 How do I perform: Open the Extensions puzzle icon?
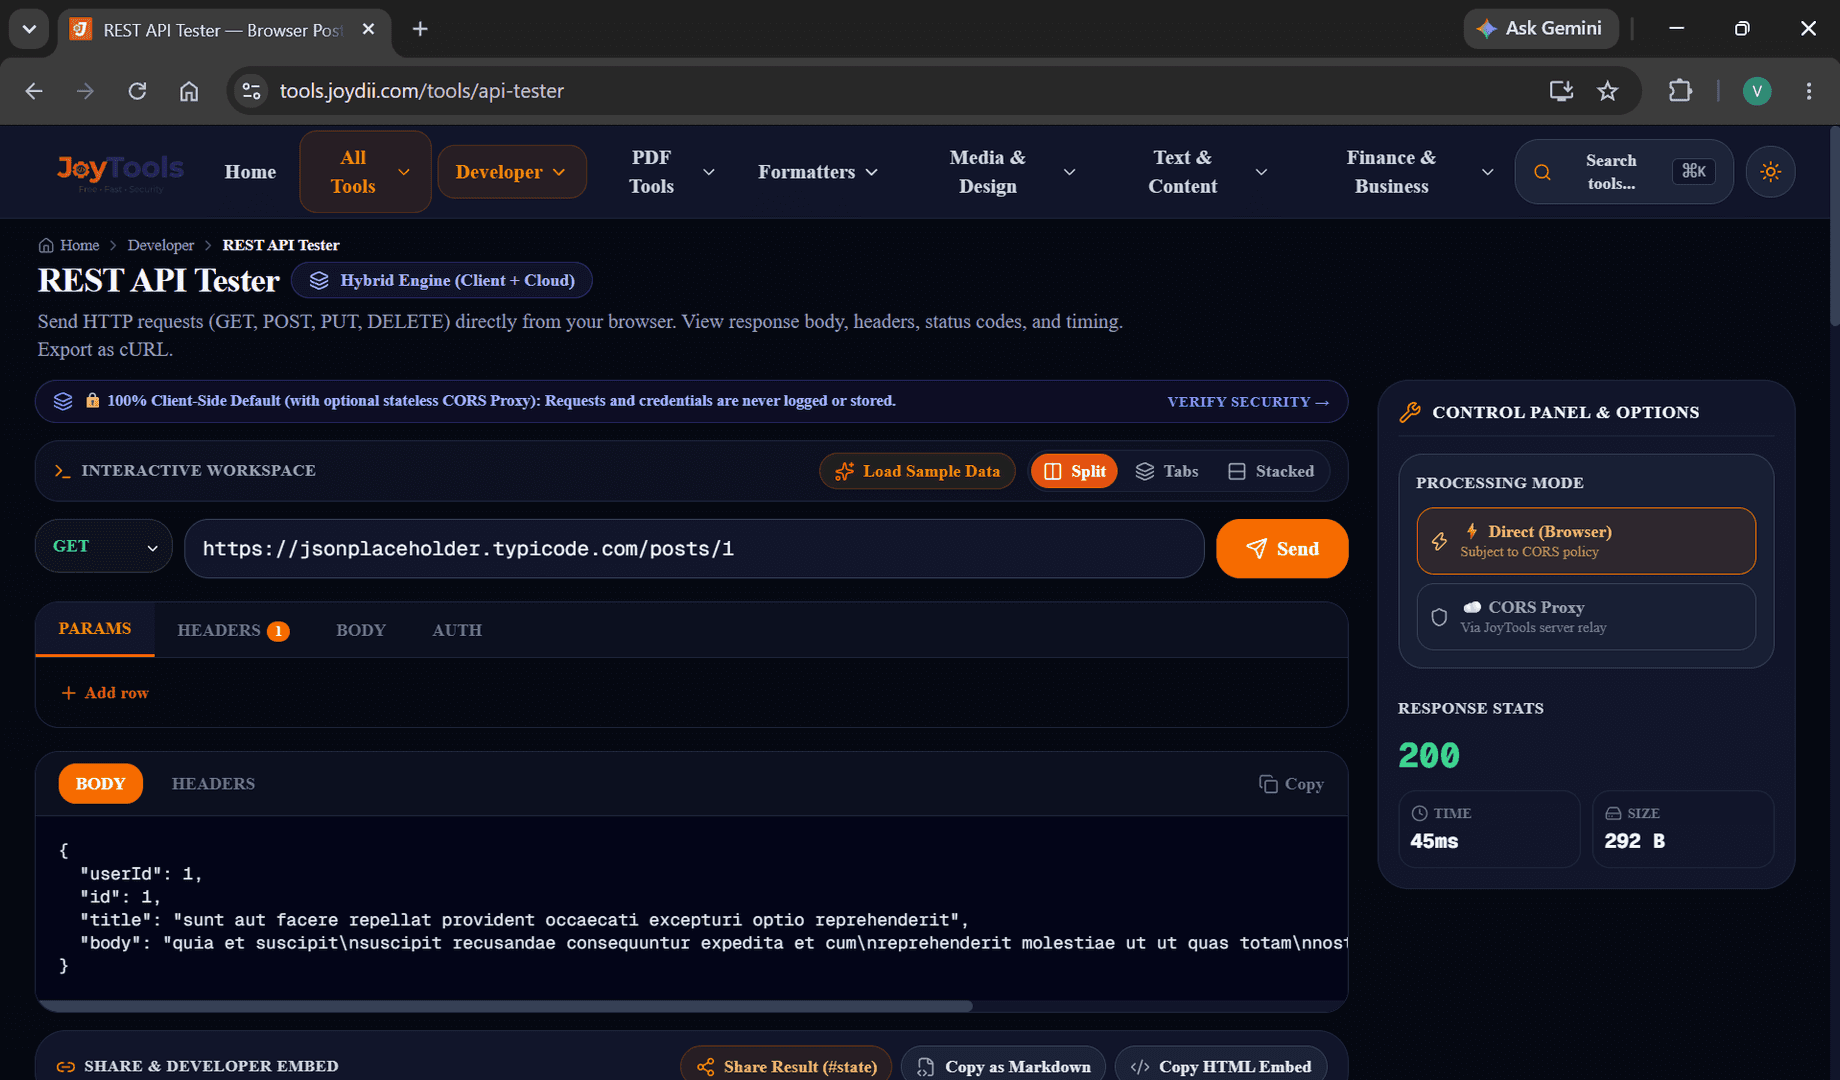point(1680,91)
